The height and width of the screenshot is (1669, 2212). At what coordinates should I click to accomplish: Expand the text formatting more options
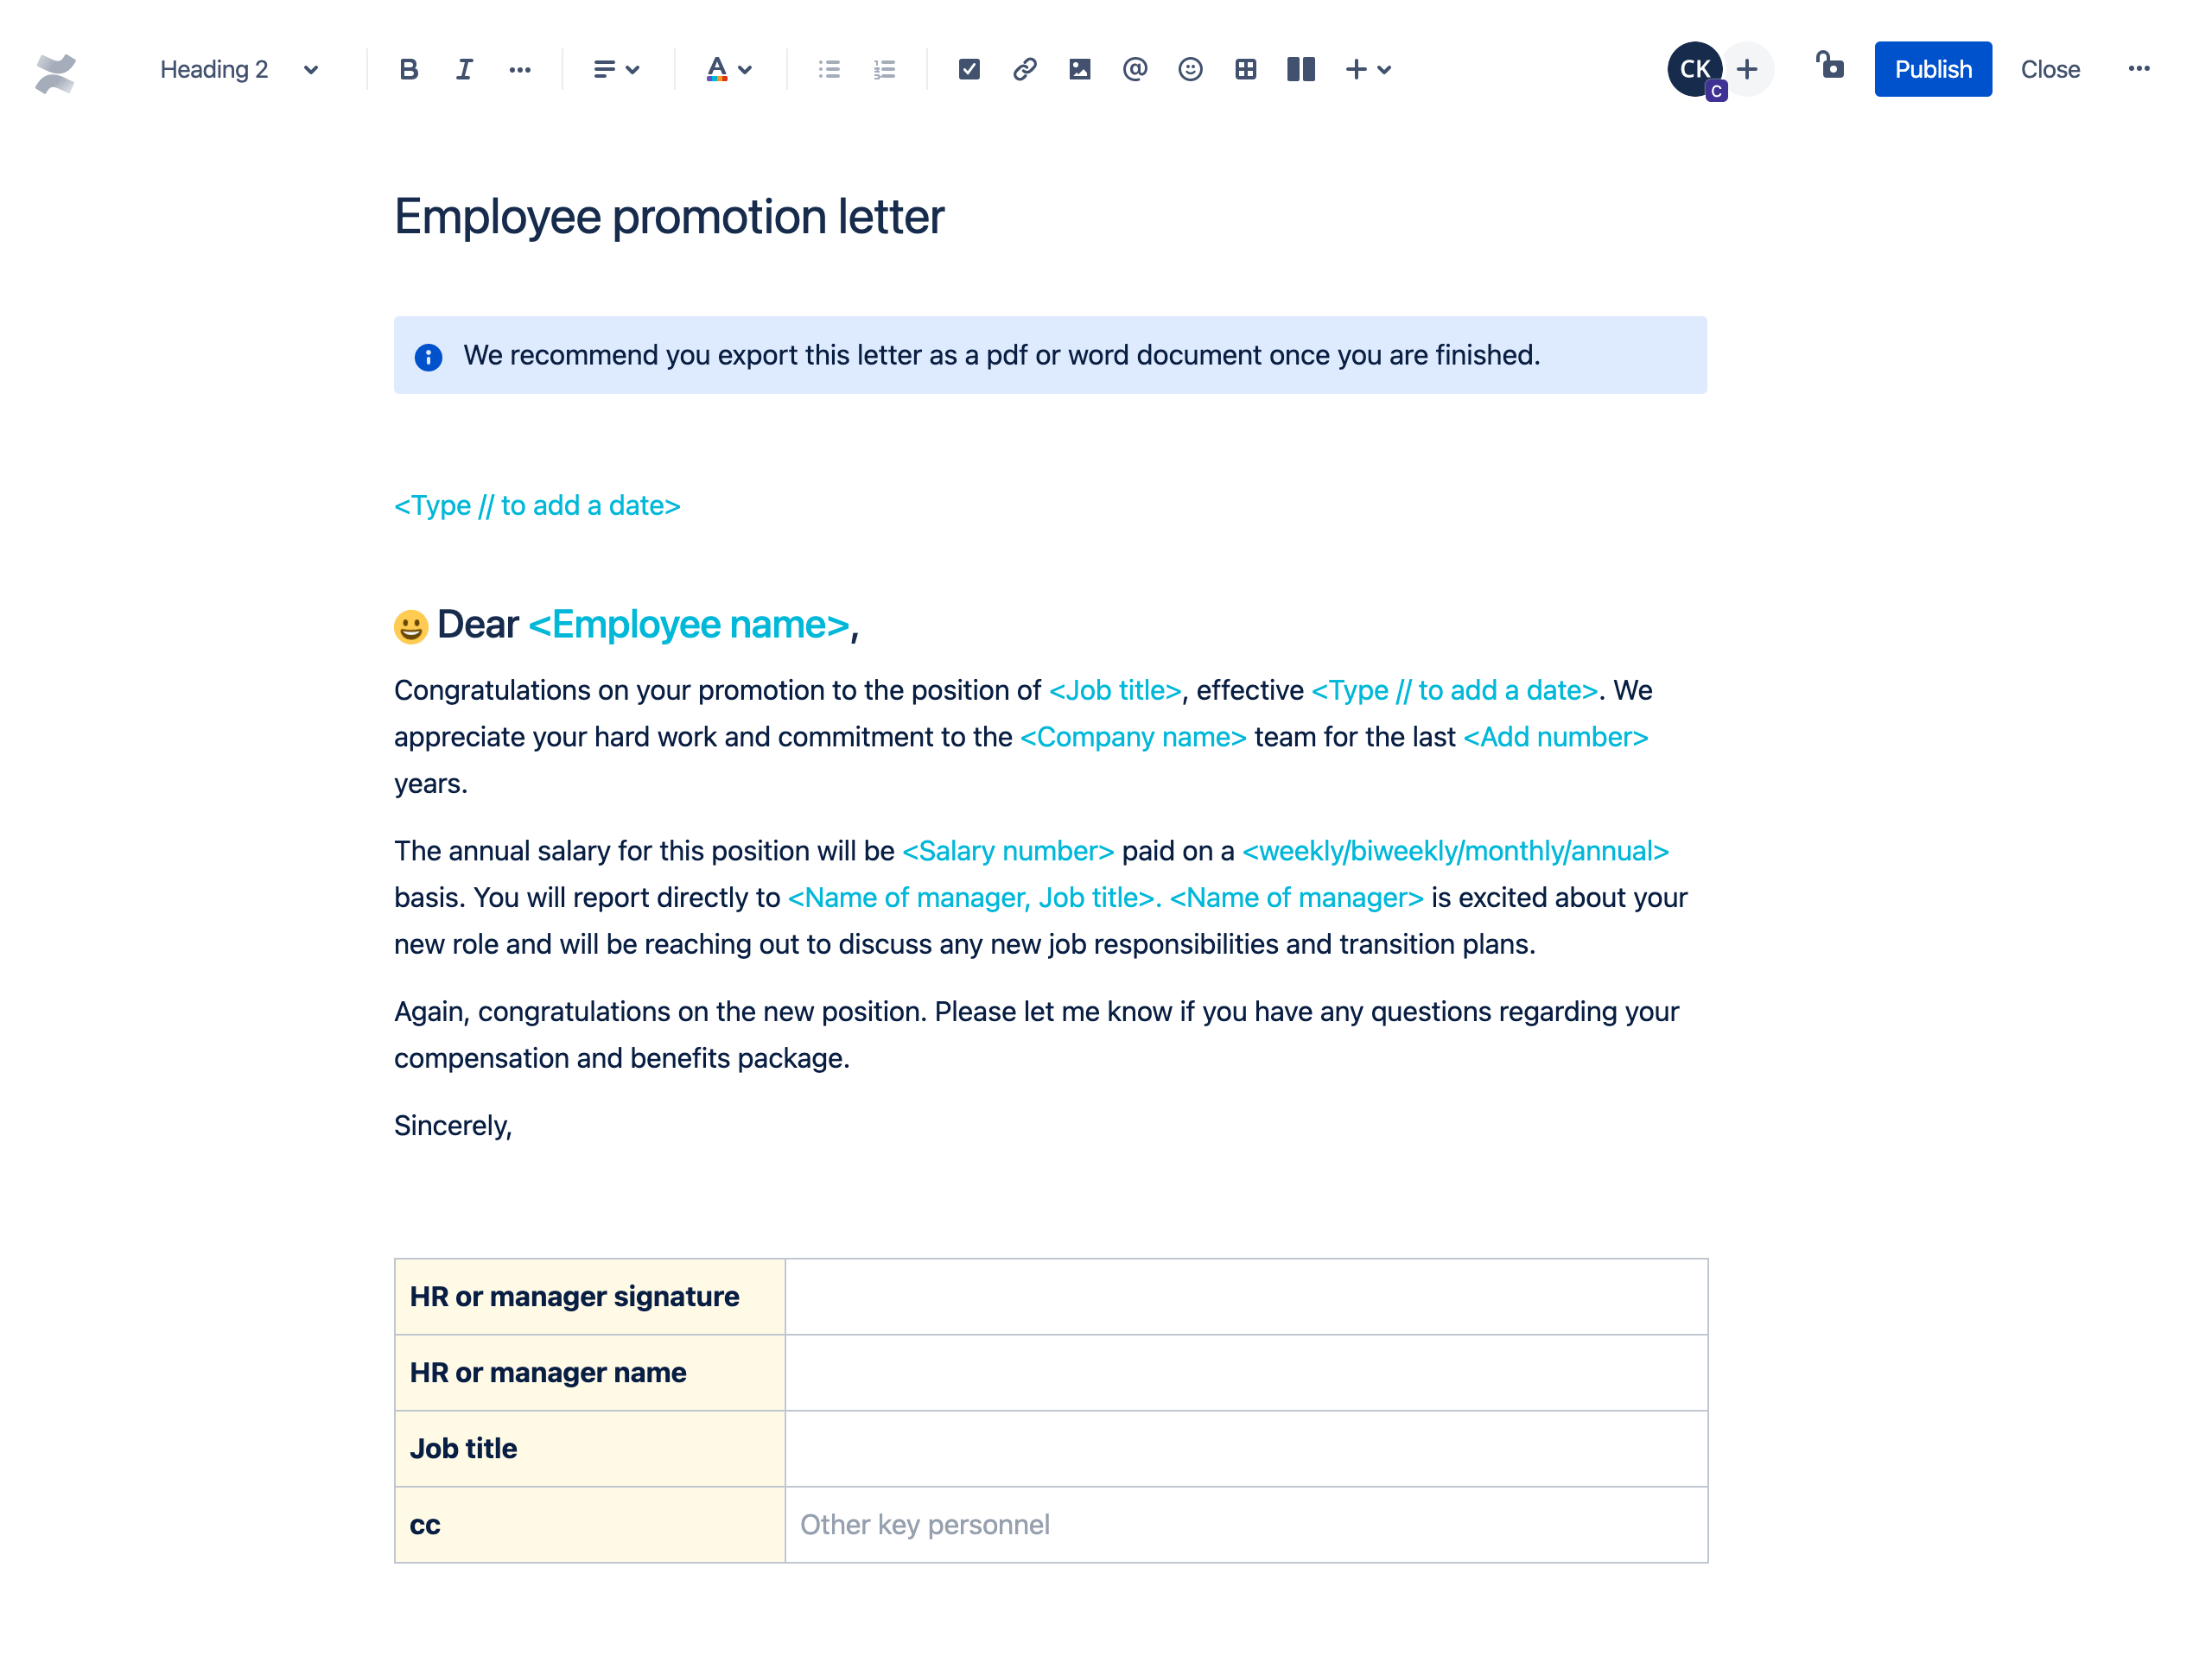[520, 70]
